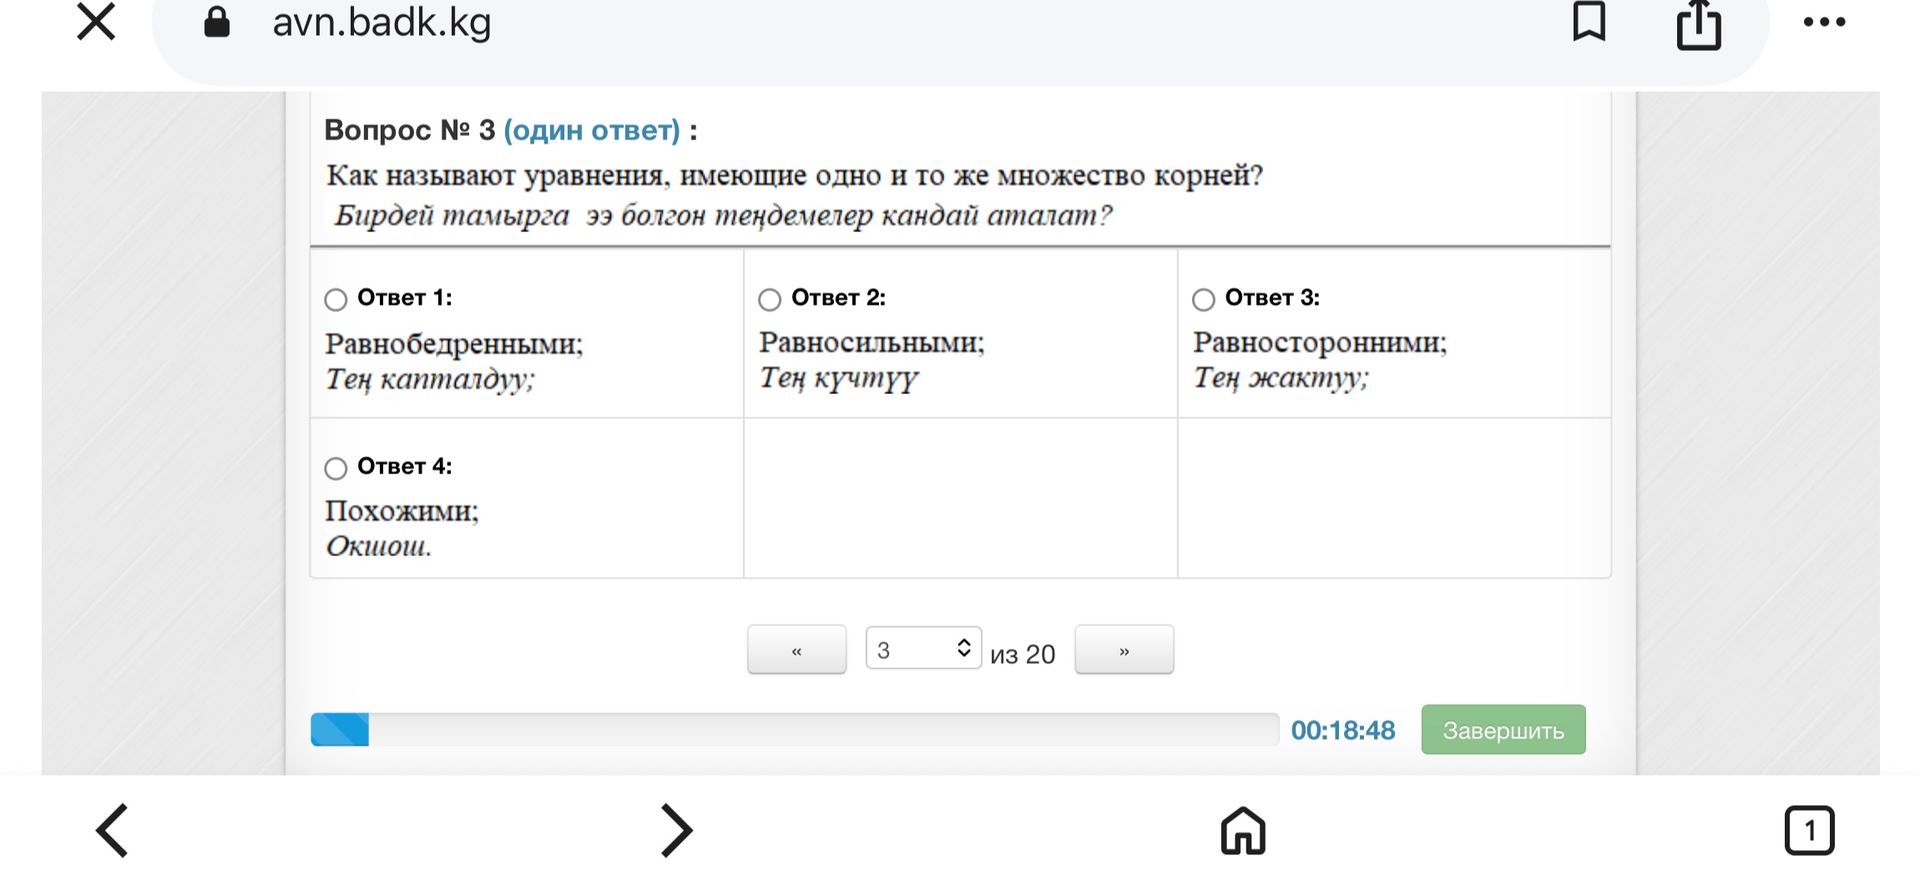Bookmark this page with the bookmark icon
This screenshot has width=1920, height=886.
[1589, 21]
